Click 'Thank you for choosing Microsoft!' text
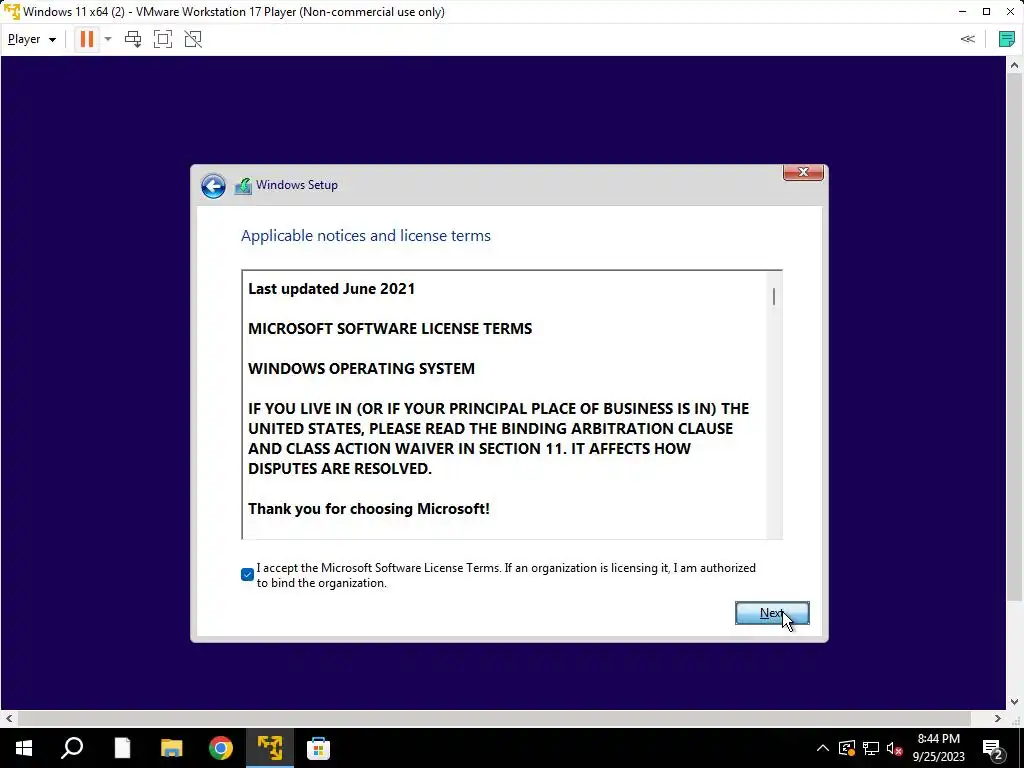The height and width of the screenshot is (768, 1024). tap(369, 509)
